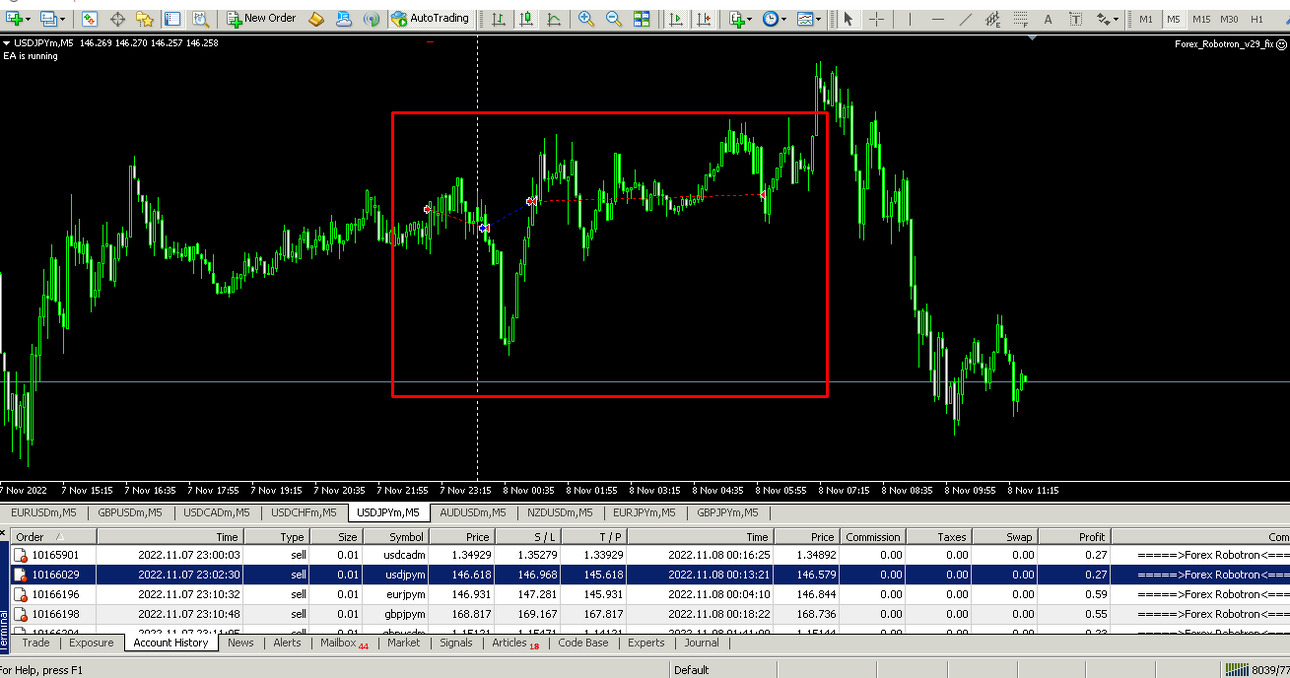Open the Templates dropdown
This screenshot has width=1290, height=678.
(x=808, y=19)
